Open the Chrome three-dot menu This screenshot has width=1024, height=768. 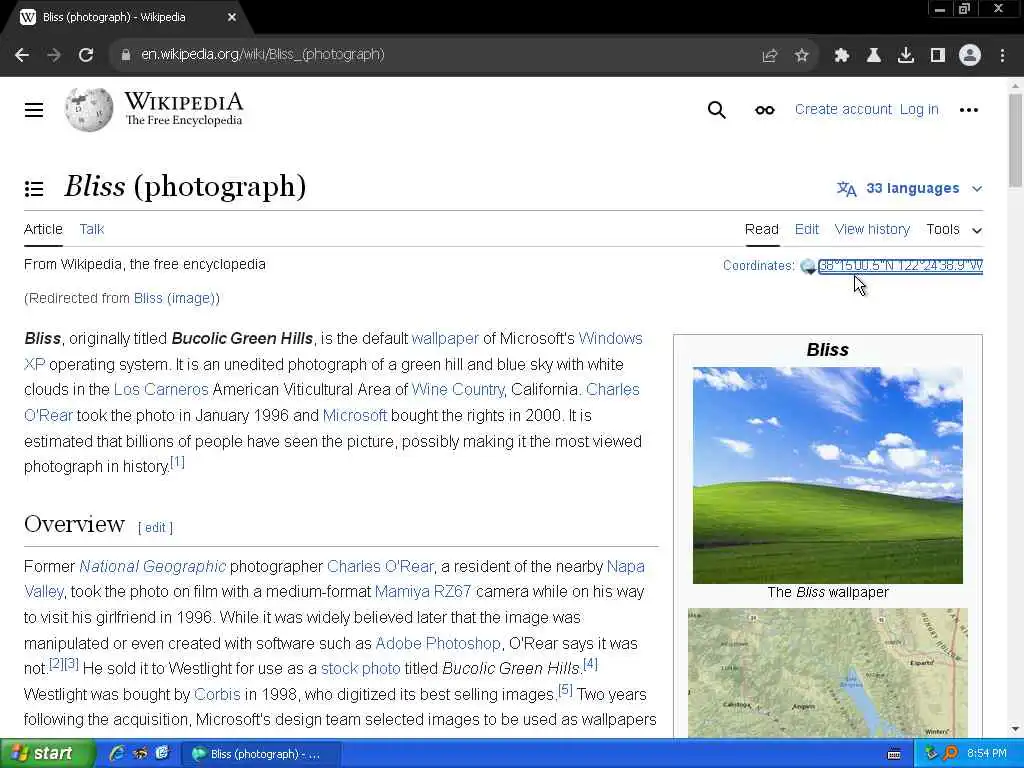(x=1002, y=56)
